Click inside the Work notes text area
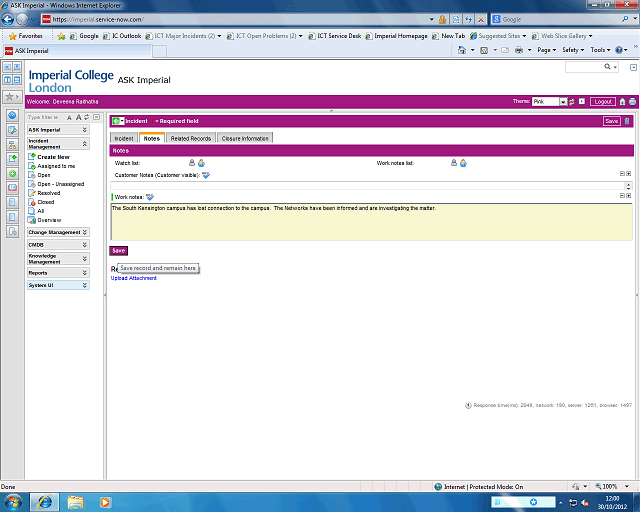640x512 pixels. [370, 220]
